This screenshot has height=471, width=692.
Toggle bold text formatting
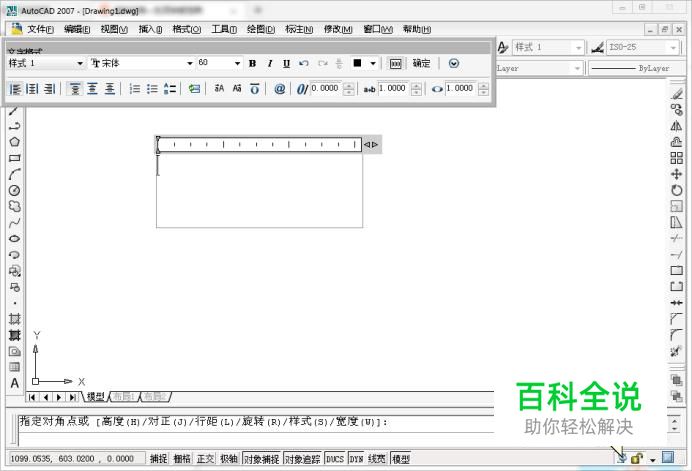pyautogui.click(x=252, y=64)
